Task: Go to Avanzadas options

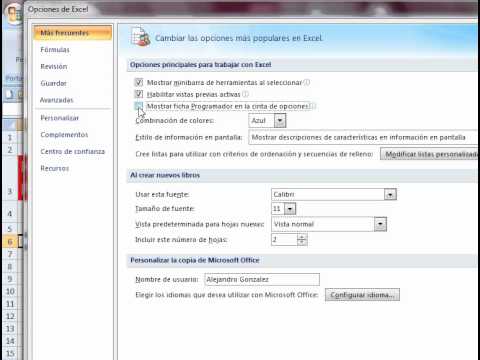Action: pyautogui.click(x=56, y=100)
